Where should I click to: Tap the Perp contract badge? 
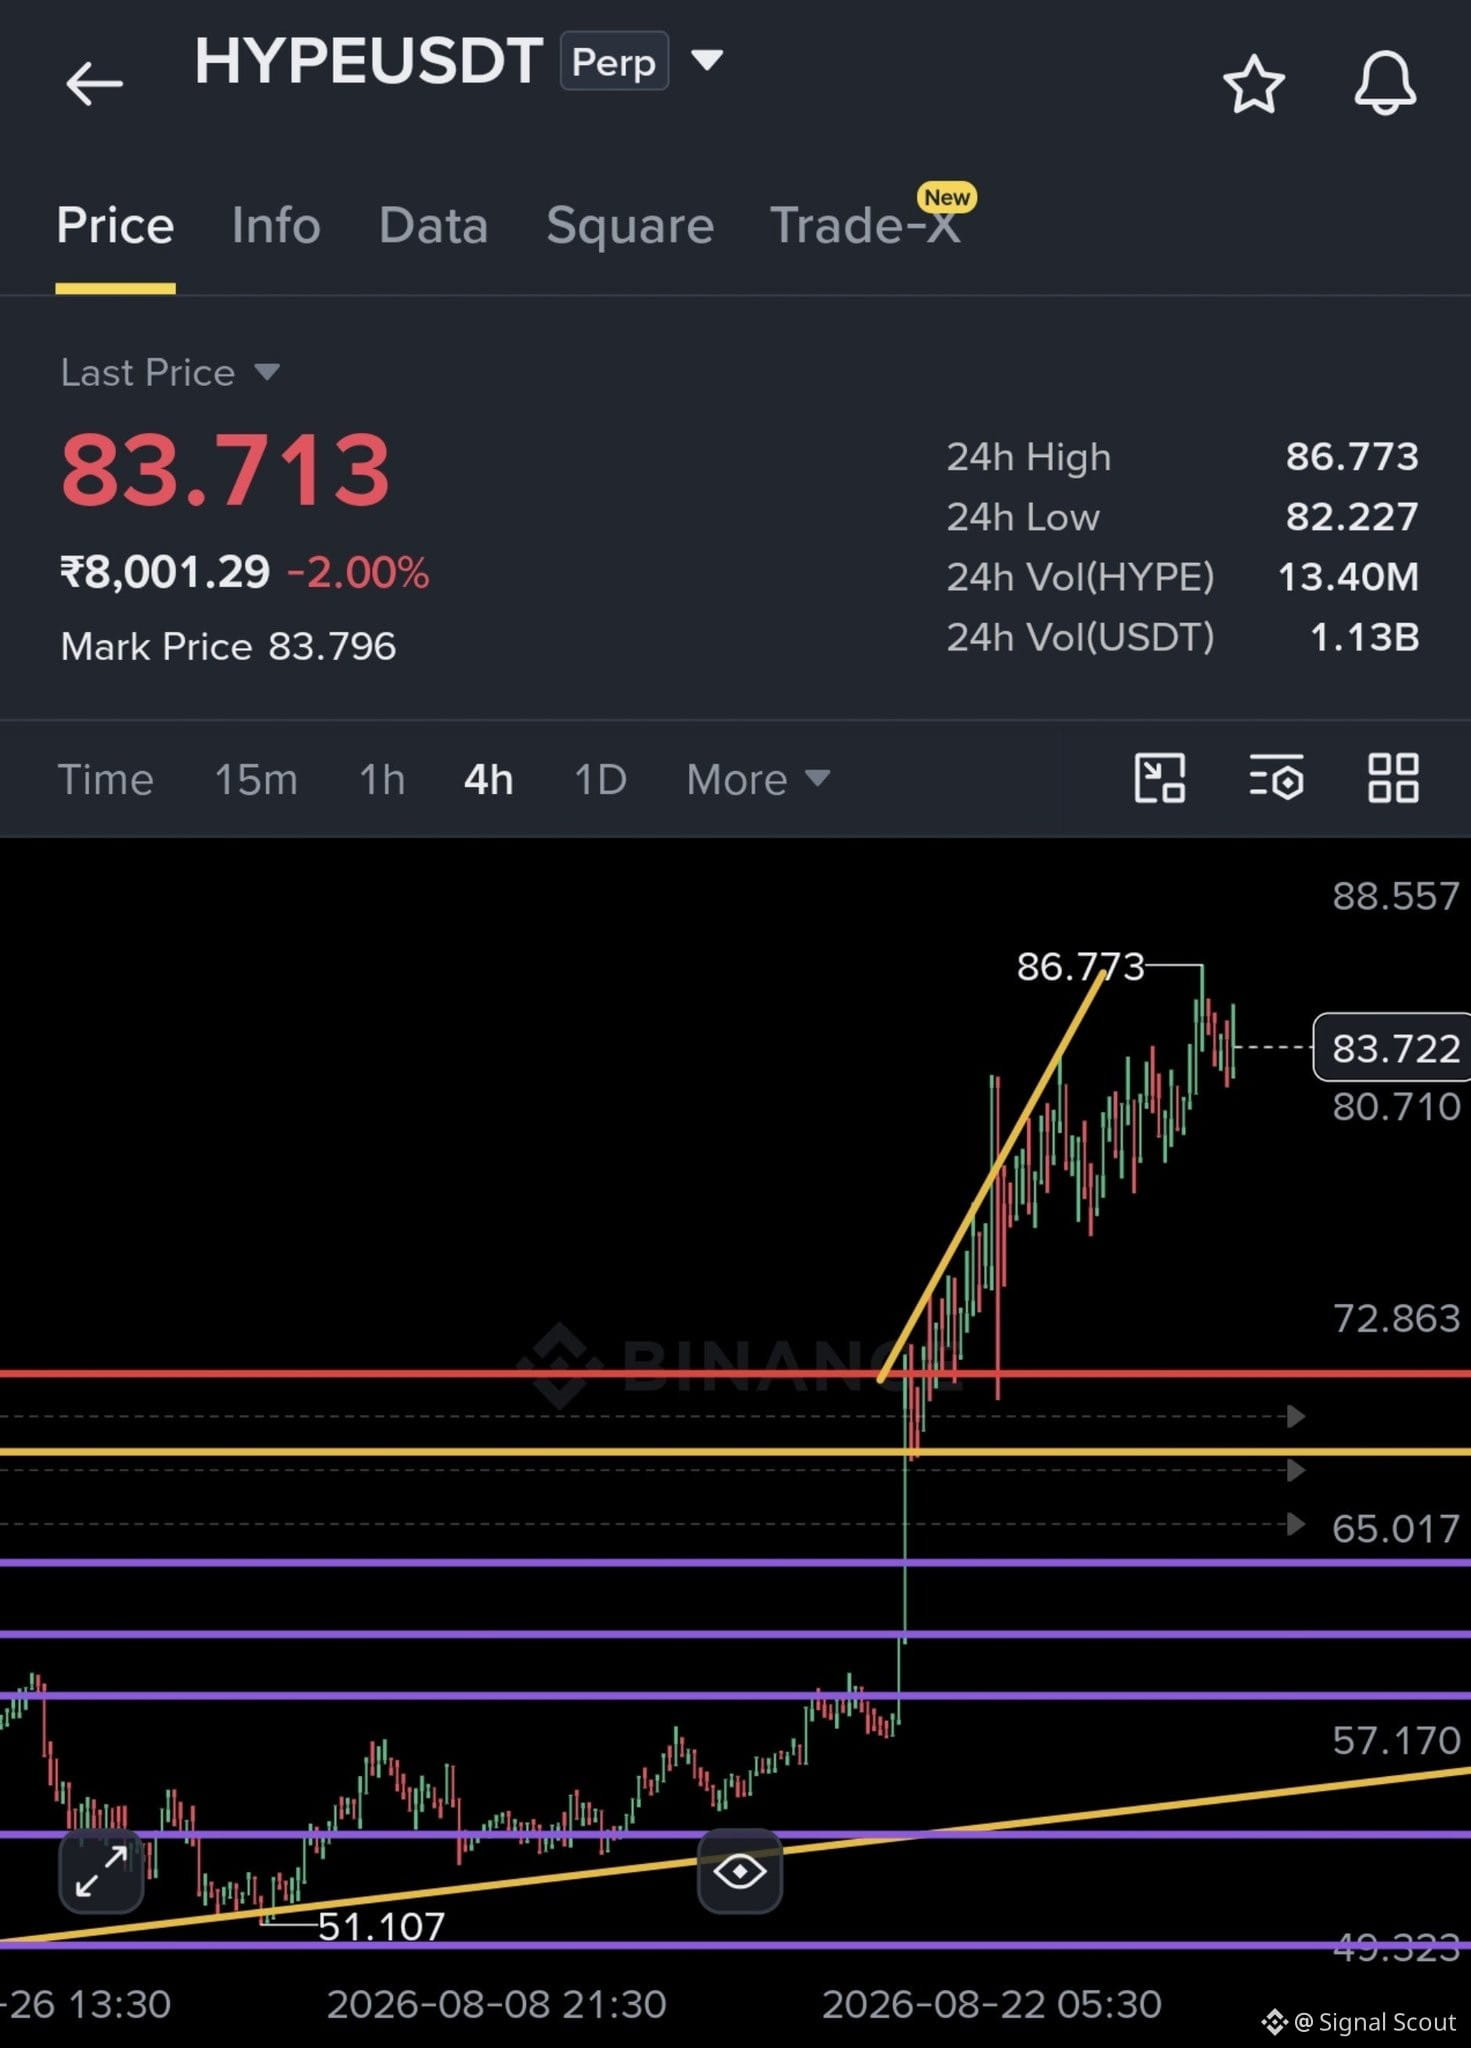click(x=614, y=62)
